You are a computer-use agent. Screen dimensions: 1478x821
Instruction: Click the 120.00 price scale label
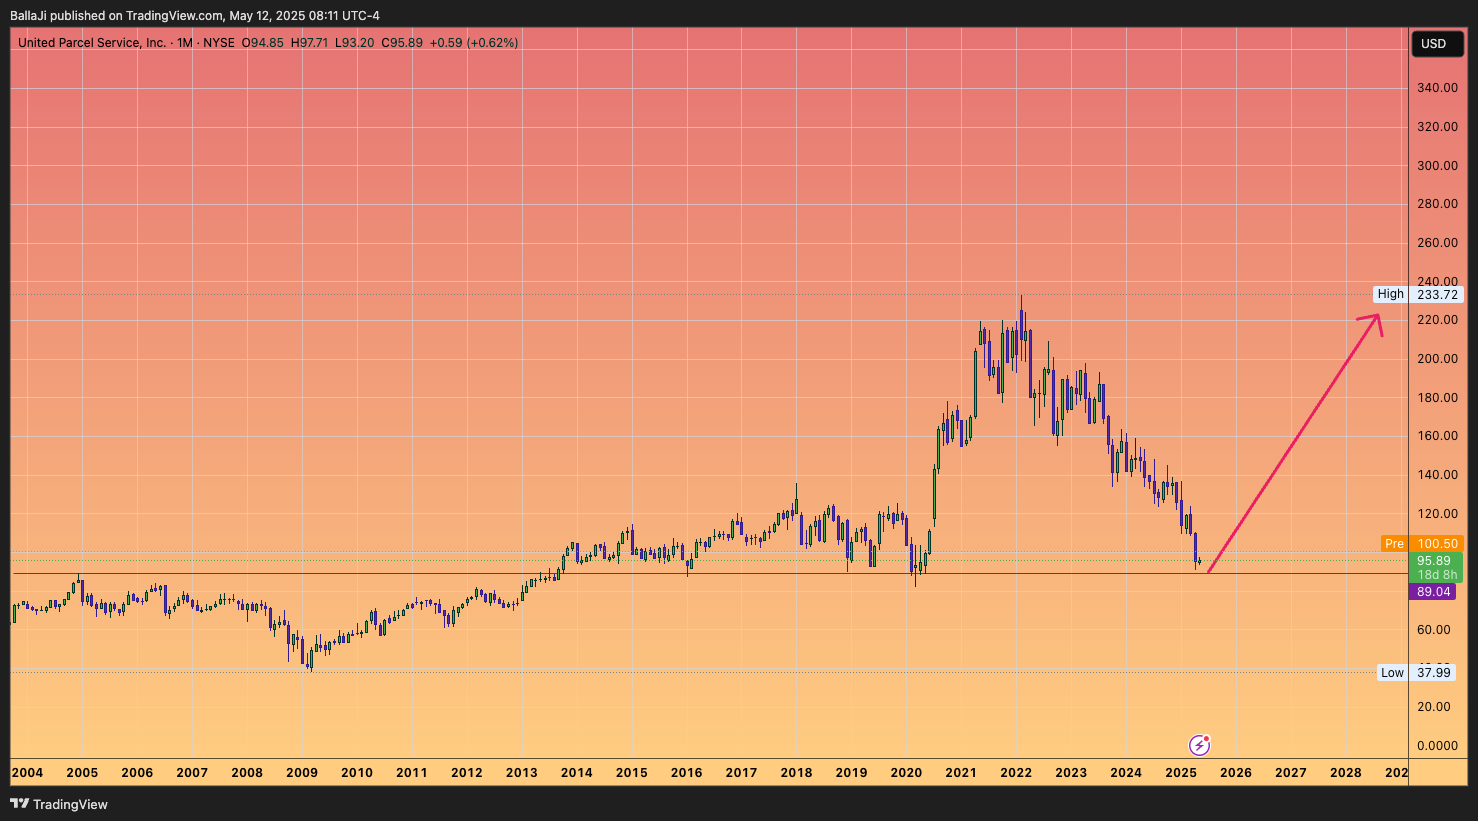1437,514
